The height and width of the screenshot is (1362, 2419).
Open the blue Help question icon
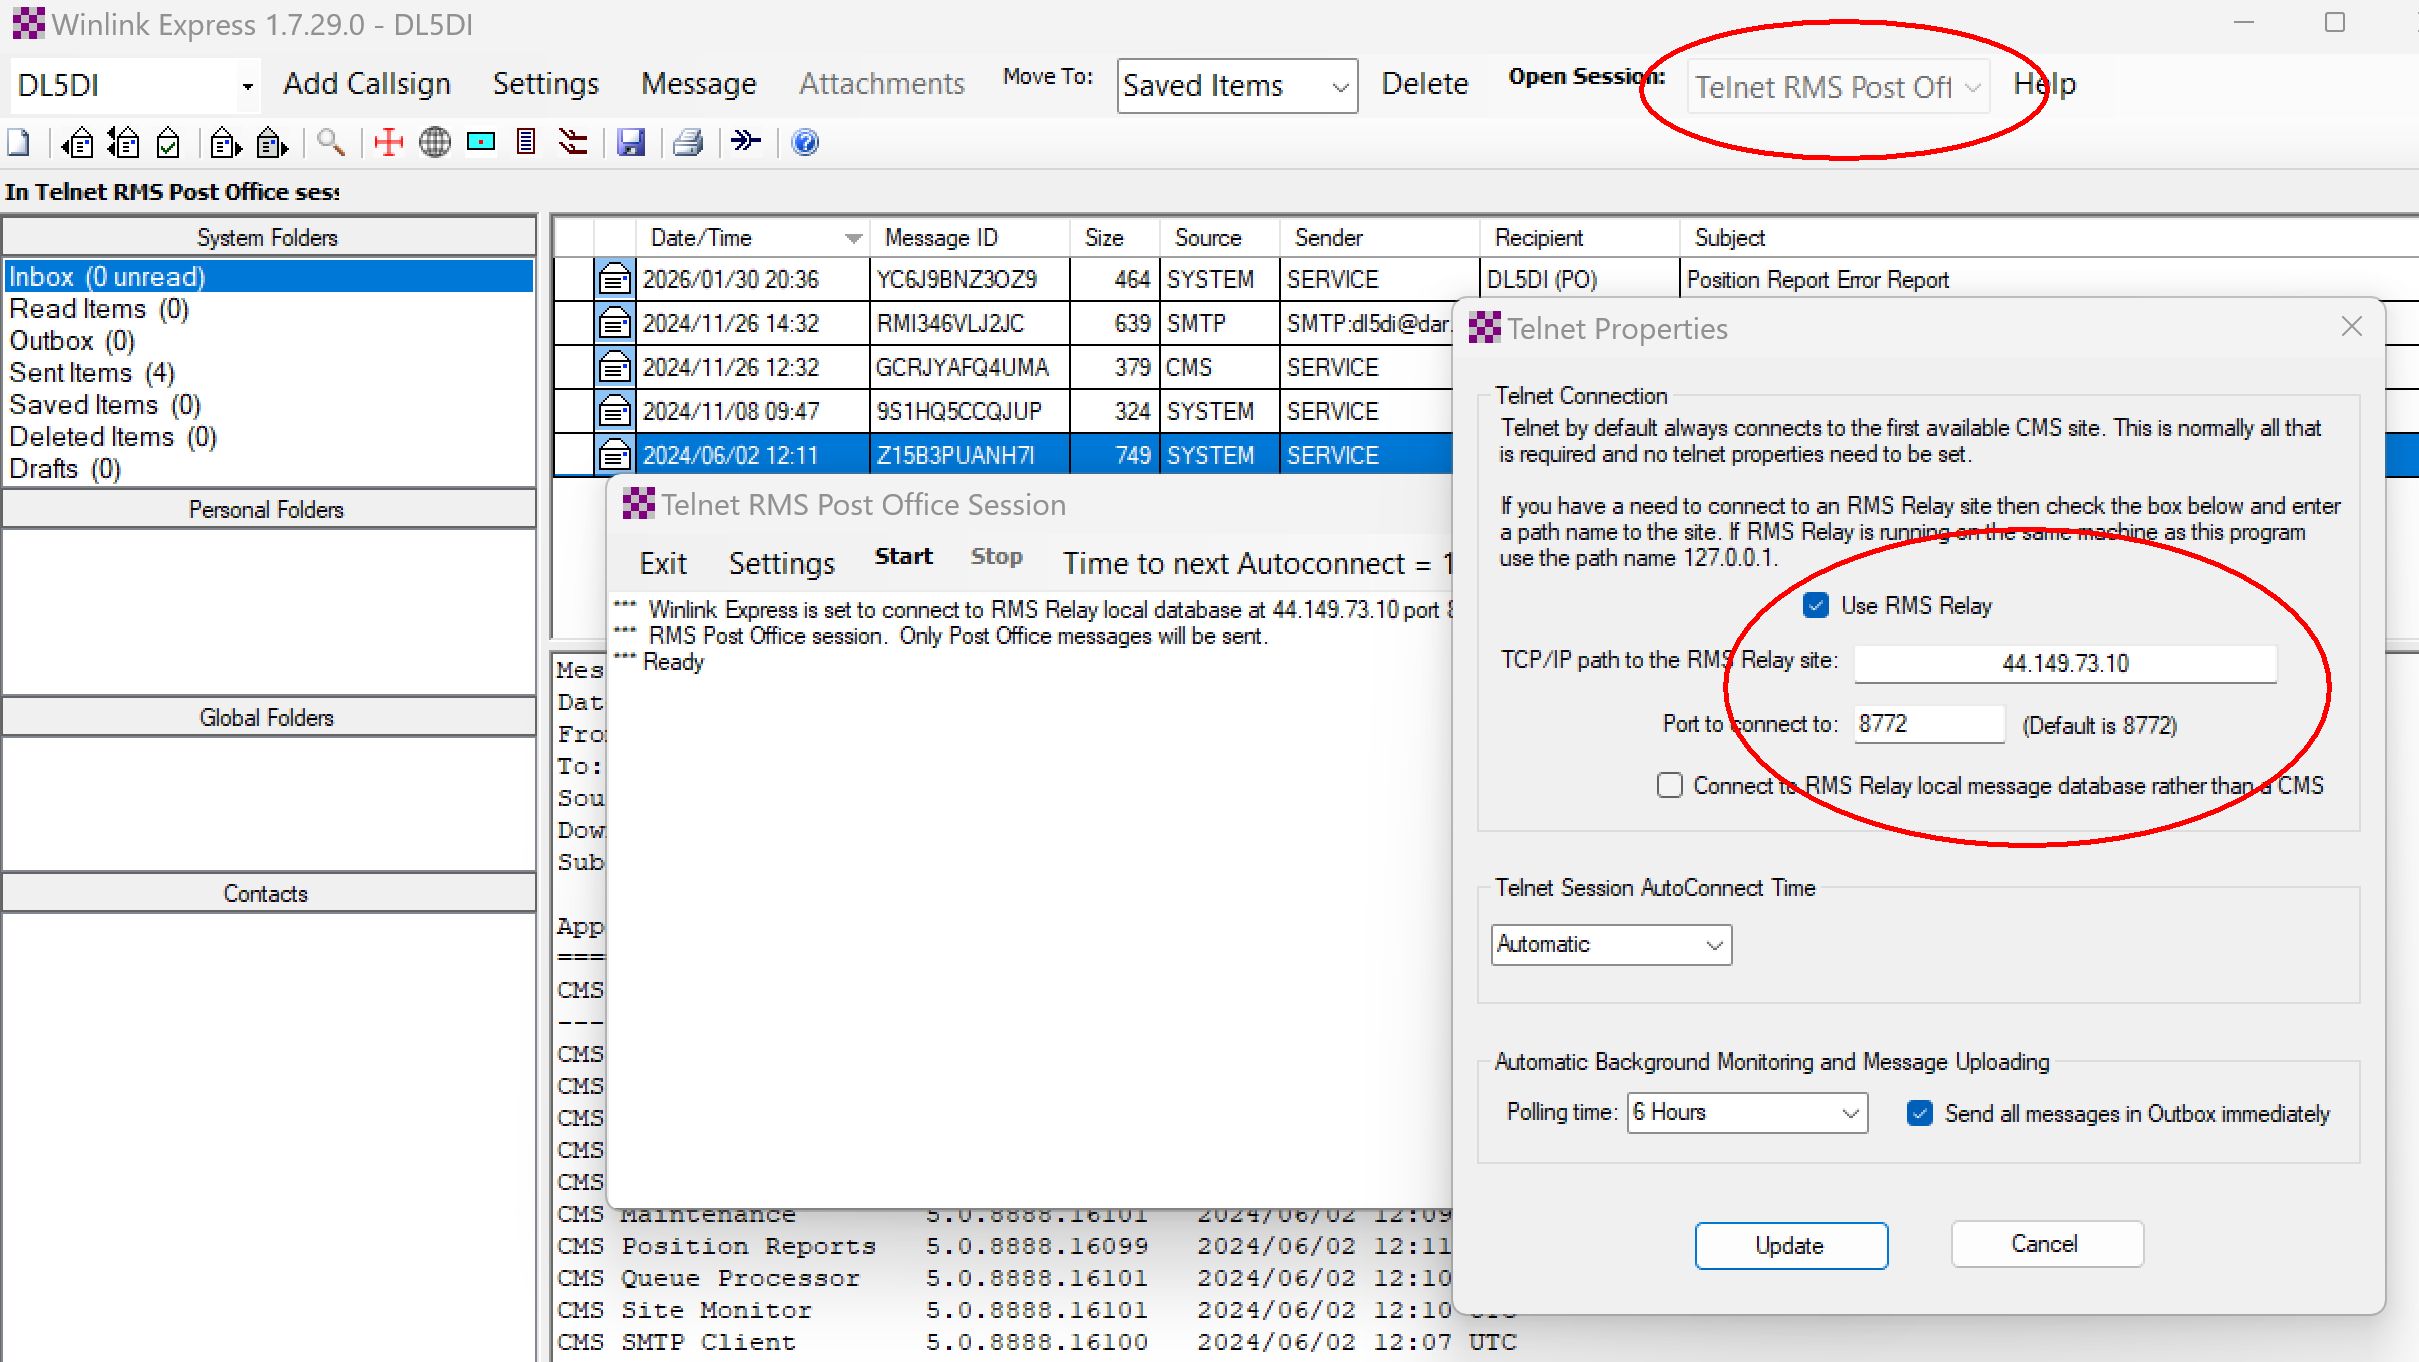(x=805, y=143)
